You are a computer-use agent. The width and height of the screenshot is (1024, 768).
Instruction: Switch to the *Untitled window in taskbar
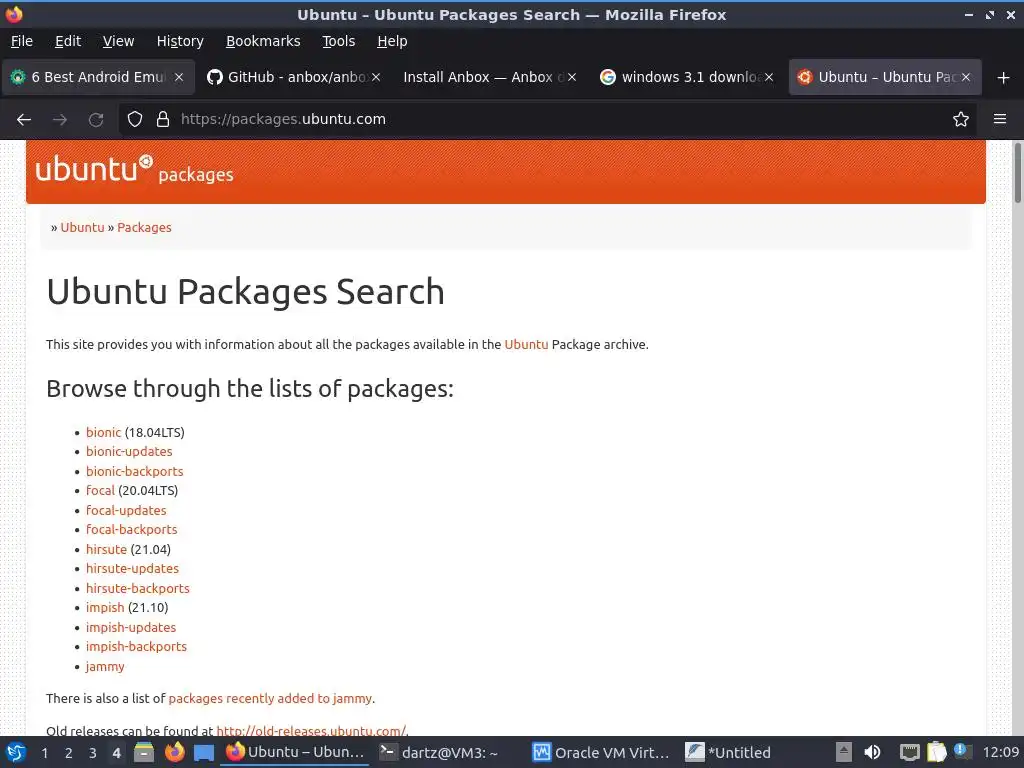coord(728,753)
